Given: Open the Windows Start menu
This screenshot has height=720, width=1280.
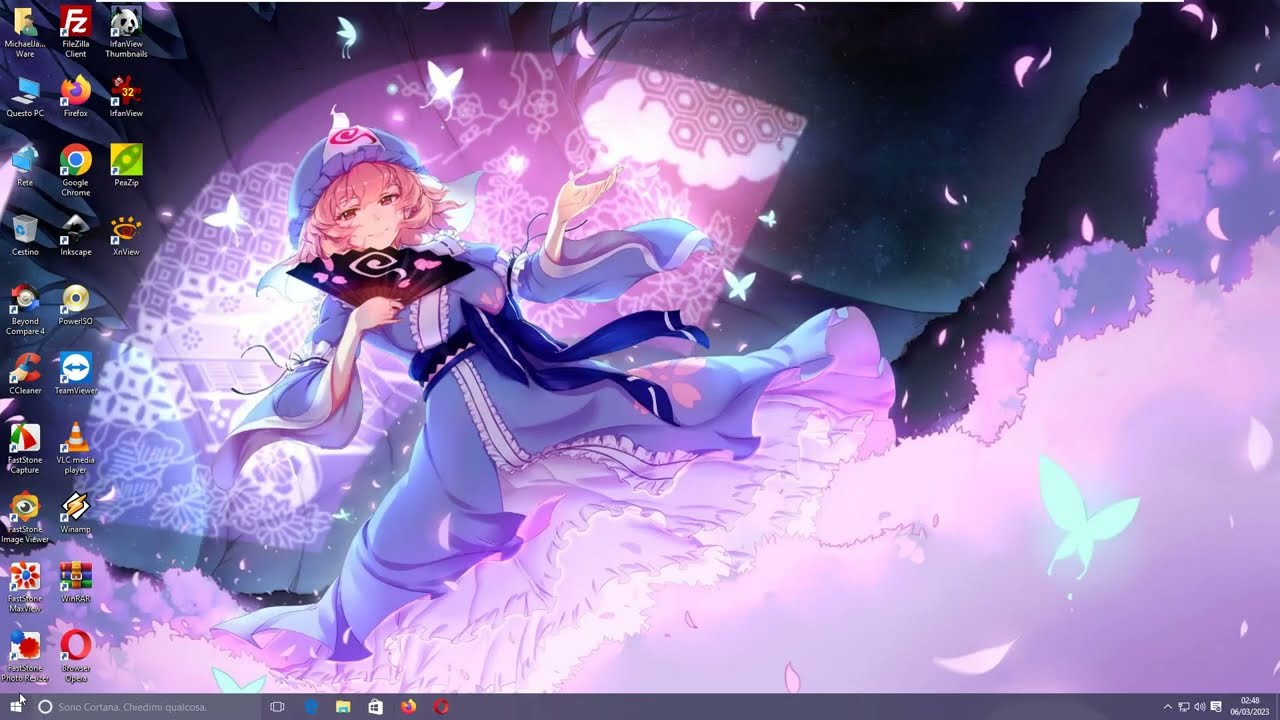Looking at the screenshot, I should [16, 706].
